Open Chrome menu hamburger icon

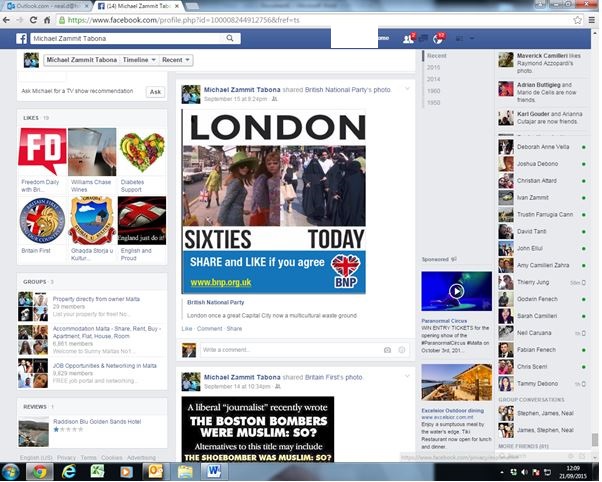592,20
